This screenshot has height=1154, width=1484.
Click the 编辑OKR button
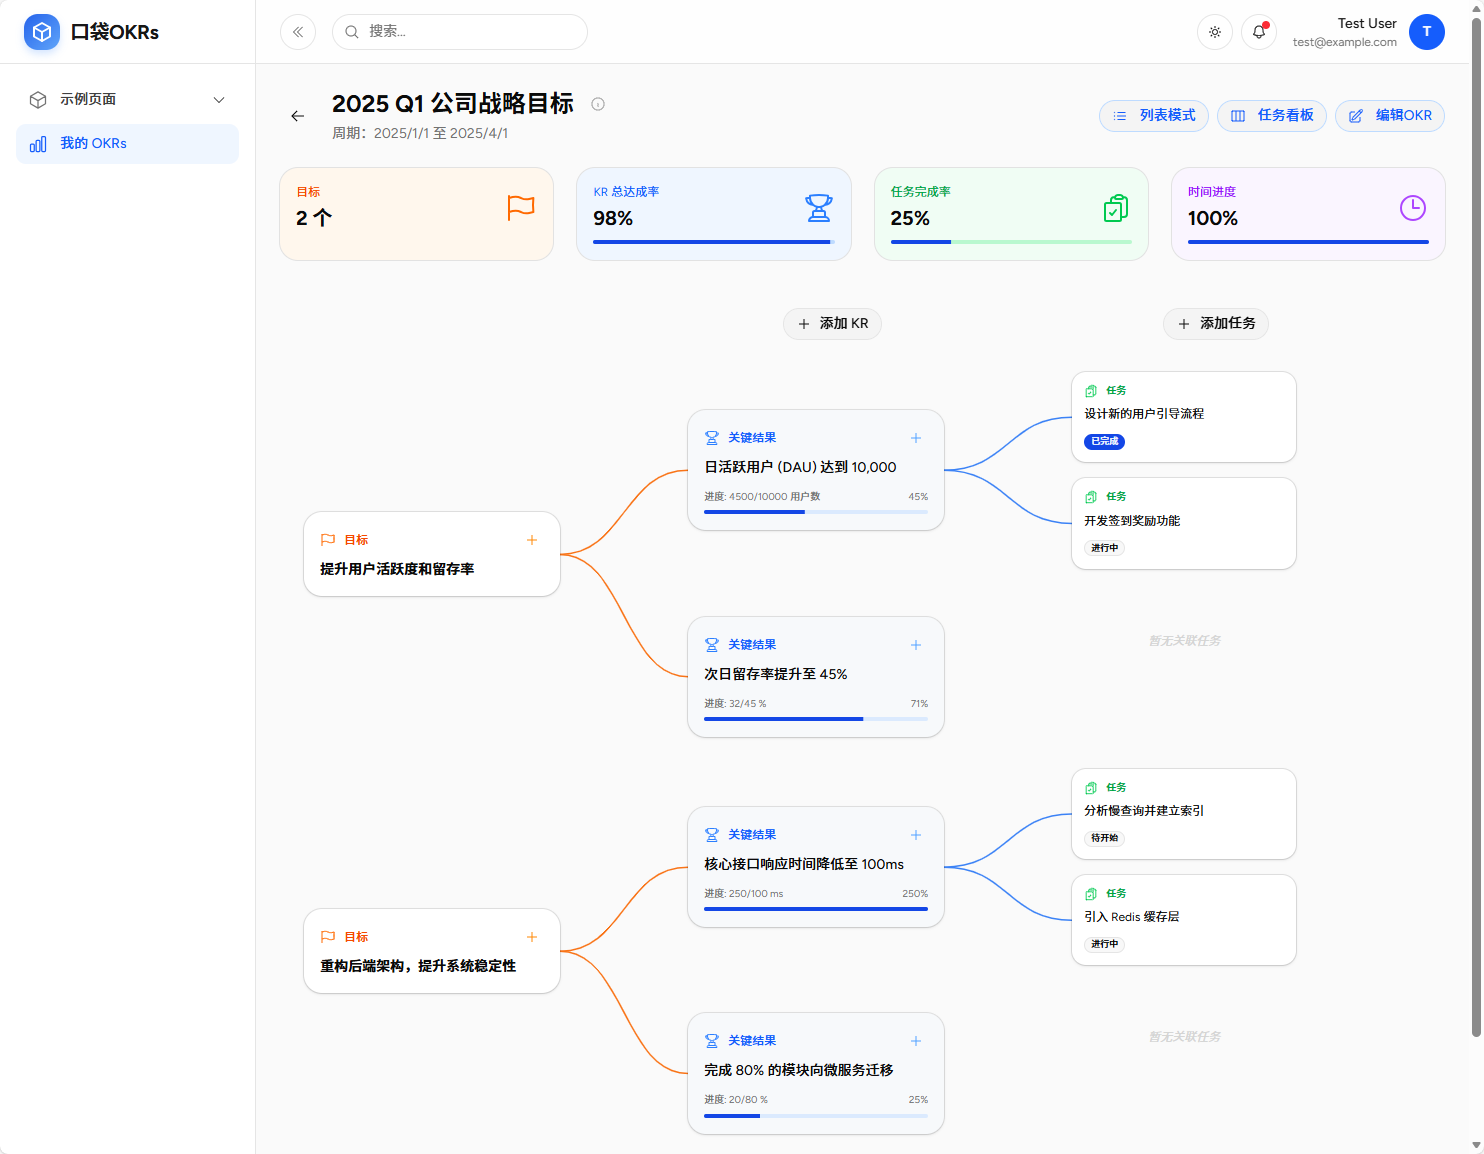click(1390, 116)
